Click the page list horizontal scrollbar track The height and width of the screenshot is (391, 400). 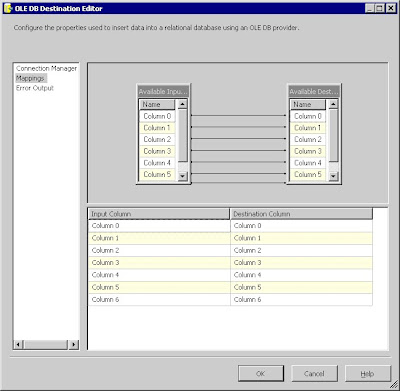pyautogui.click(x=46, y=344)
